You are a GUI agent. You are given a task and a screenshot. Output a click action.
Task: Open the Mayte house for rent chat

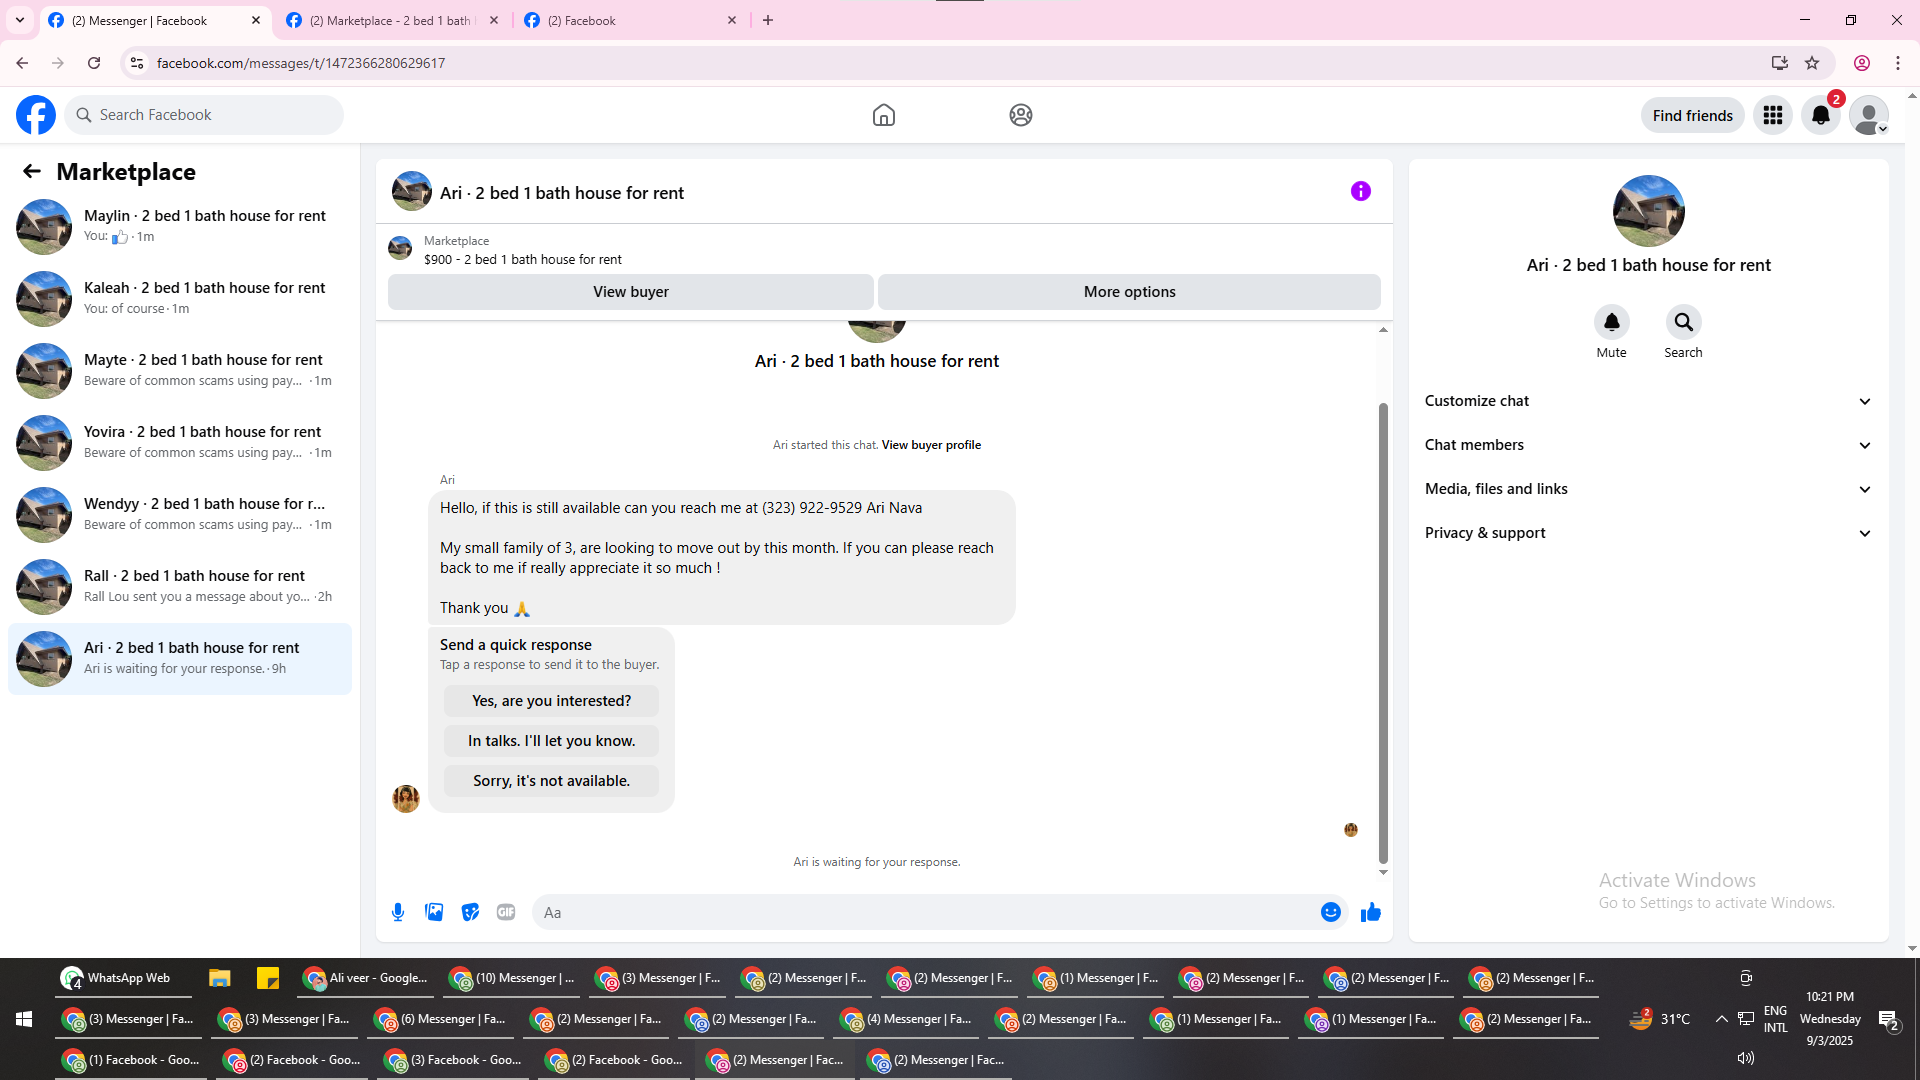pyautogui.click(x=180, y=371)
